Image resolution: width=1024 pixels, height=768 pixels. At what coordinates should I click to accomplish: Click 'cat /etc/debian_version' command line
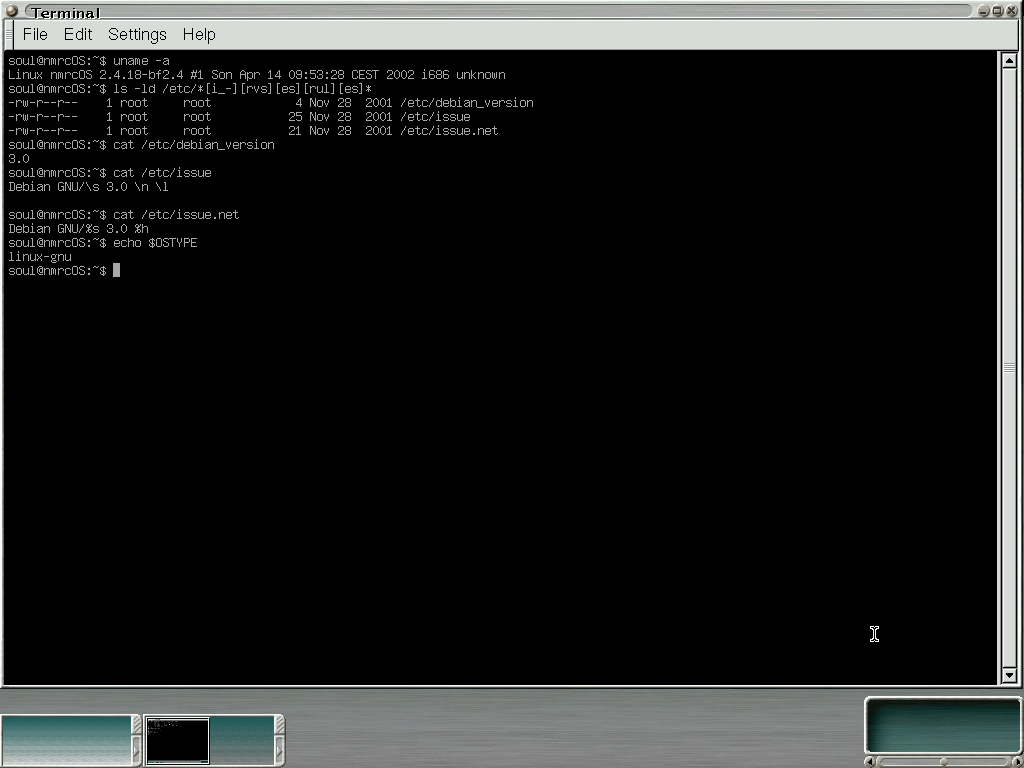194,145
